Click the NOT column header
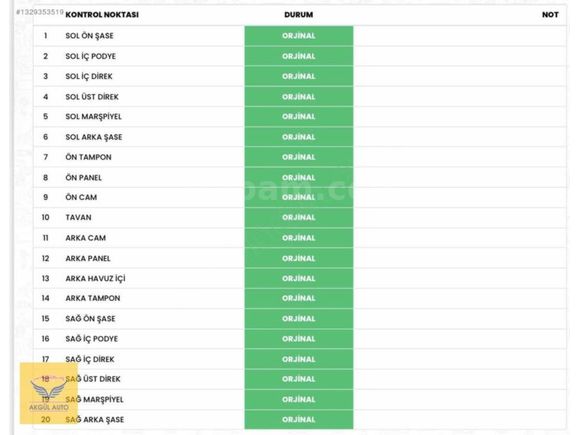Image resolution: width=580 pixels, height=435 pixels. pyautogui.click(x=550, y=15)
